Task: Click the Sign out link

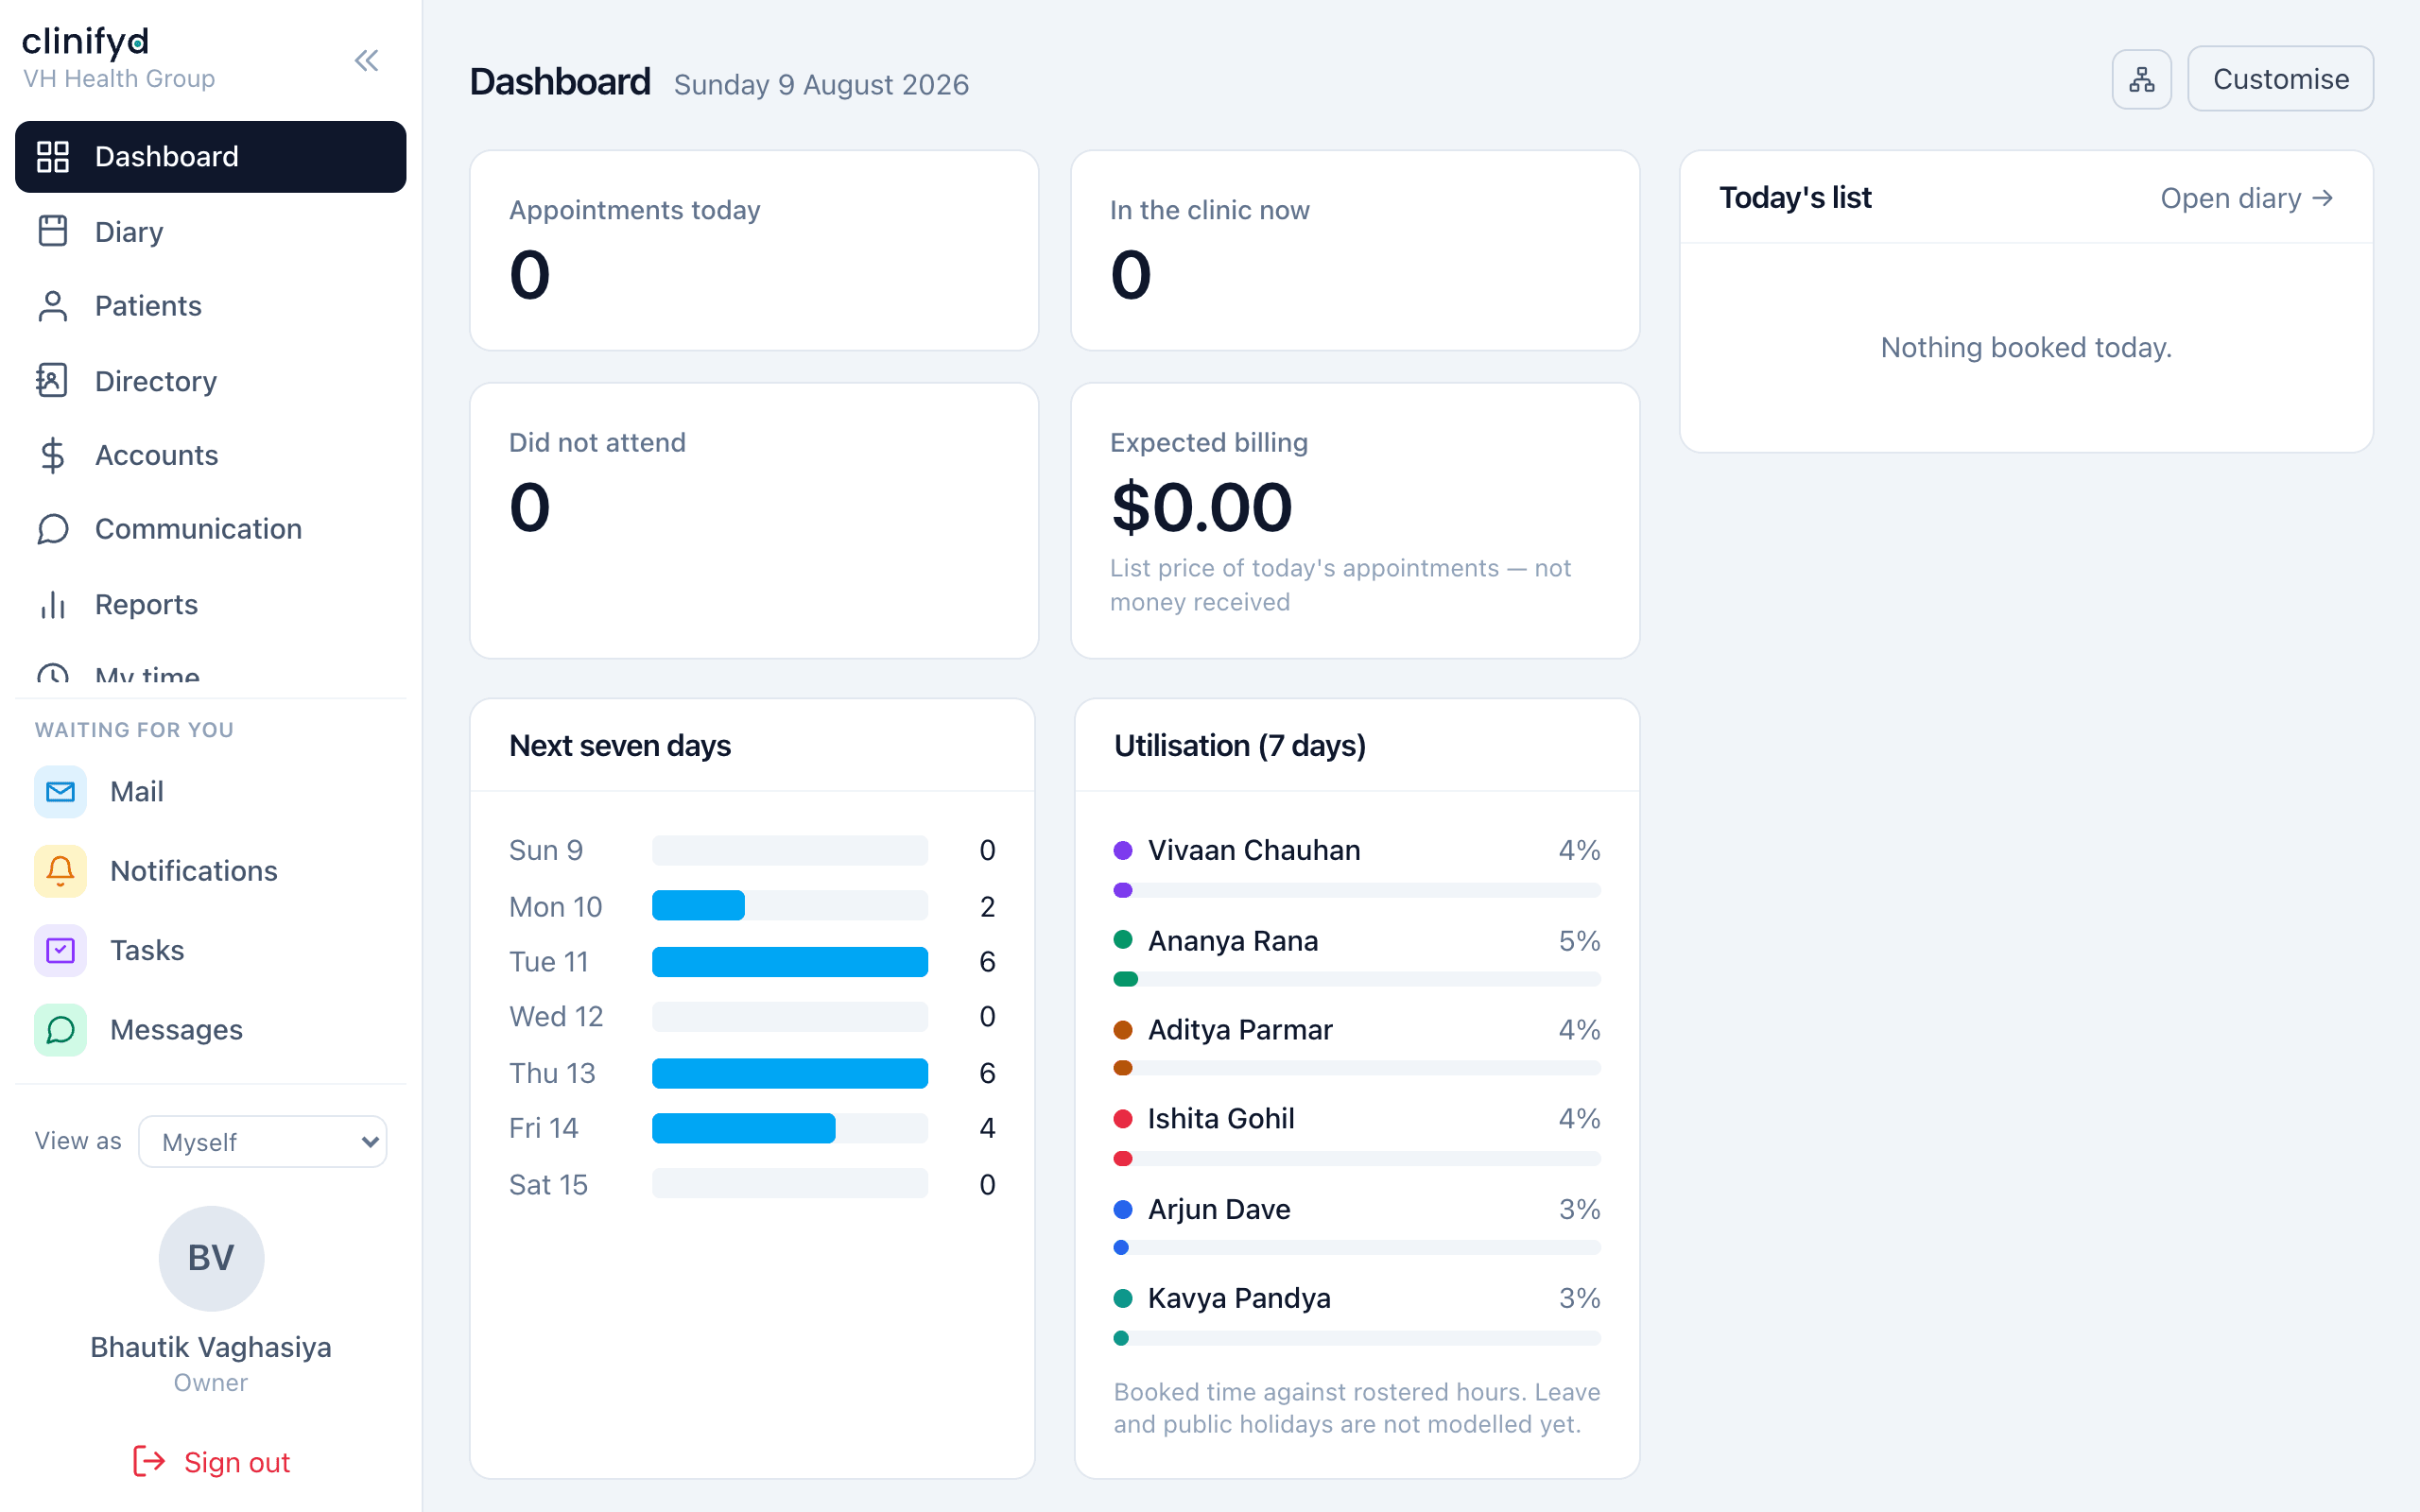Action: pos(211,1461)
